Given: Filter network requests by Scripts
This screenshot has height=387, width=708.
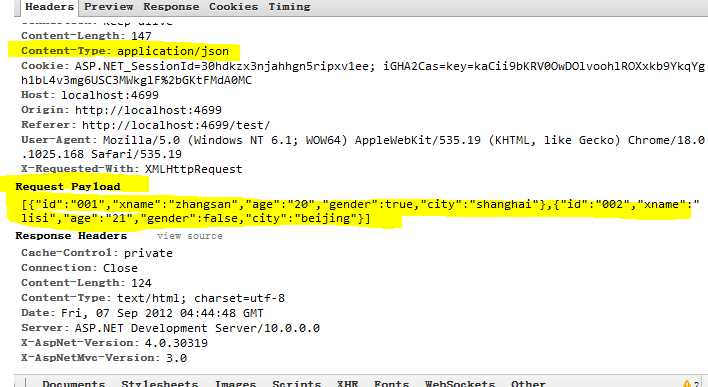Looking at the screenshot, I should [296, 383].
